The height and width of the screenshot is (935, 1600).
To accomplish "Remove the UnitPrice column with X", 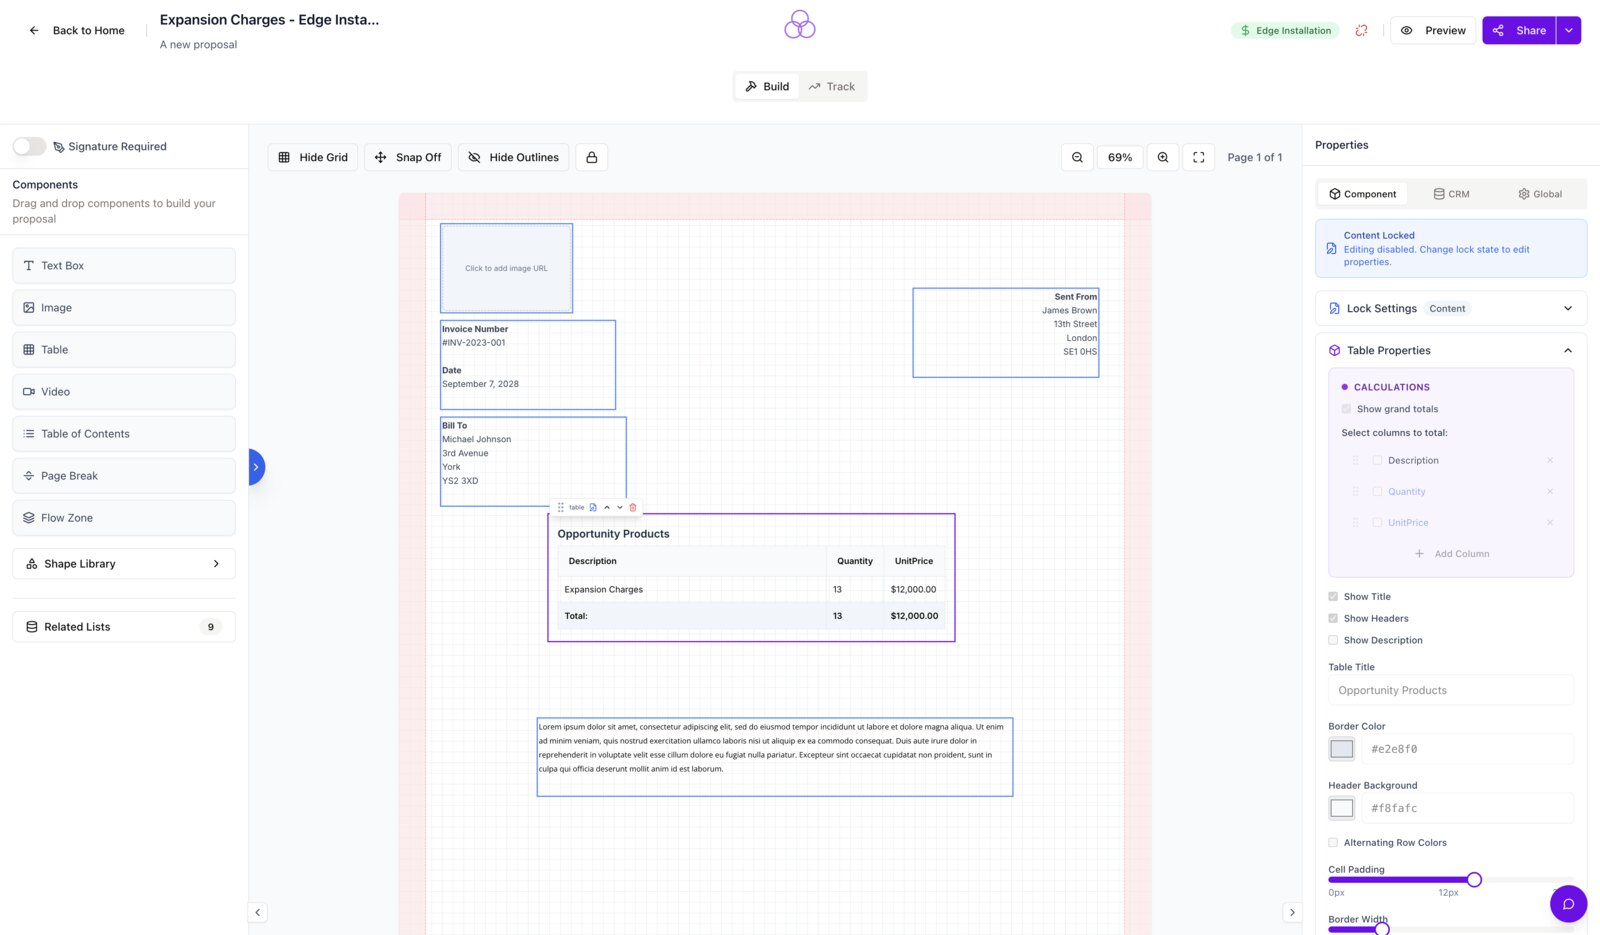I will 1550,522.
